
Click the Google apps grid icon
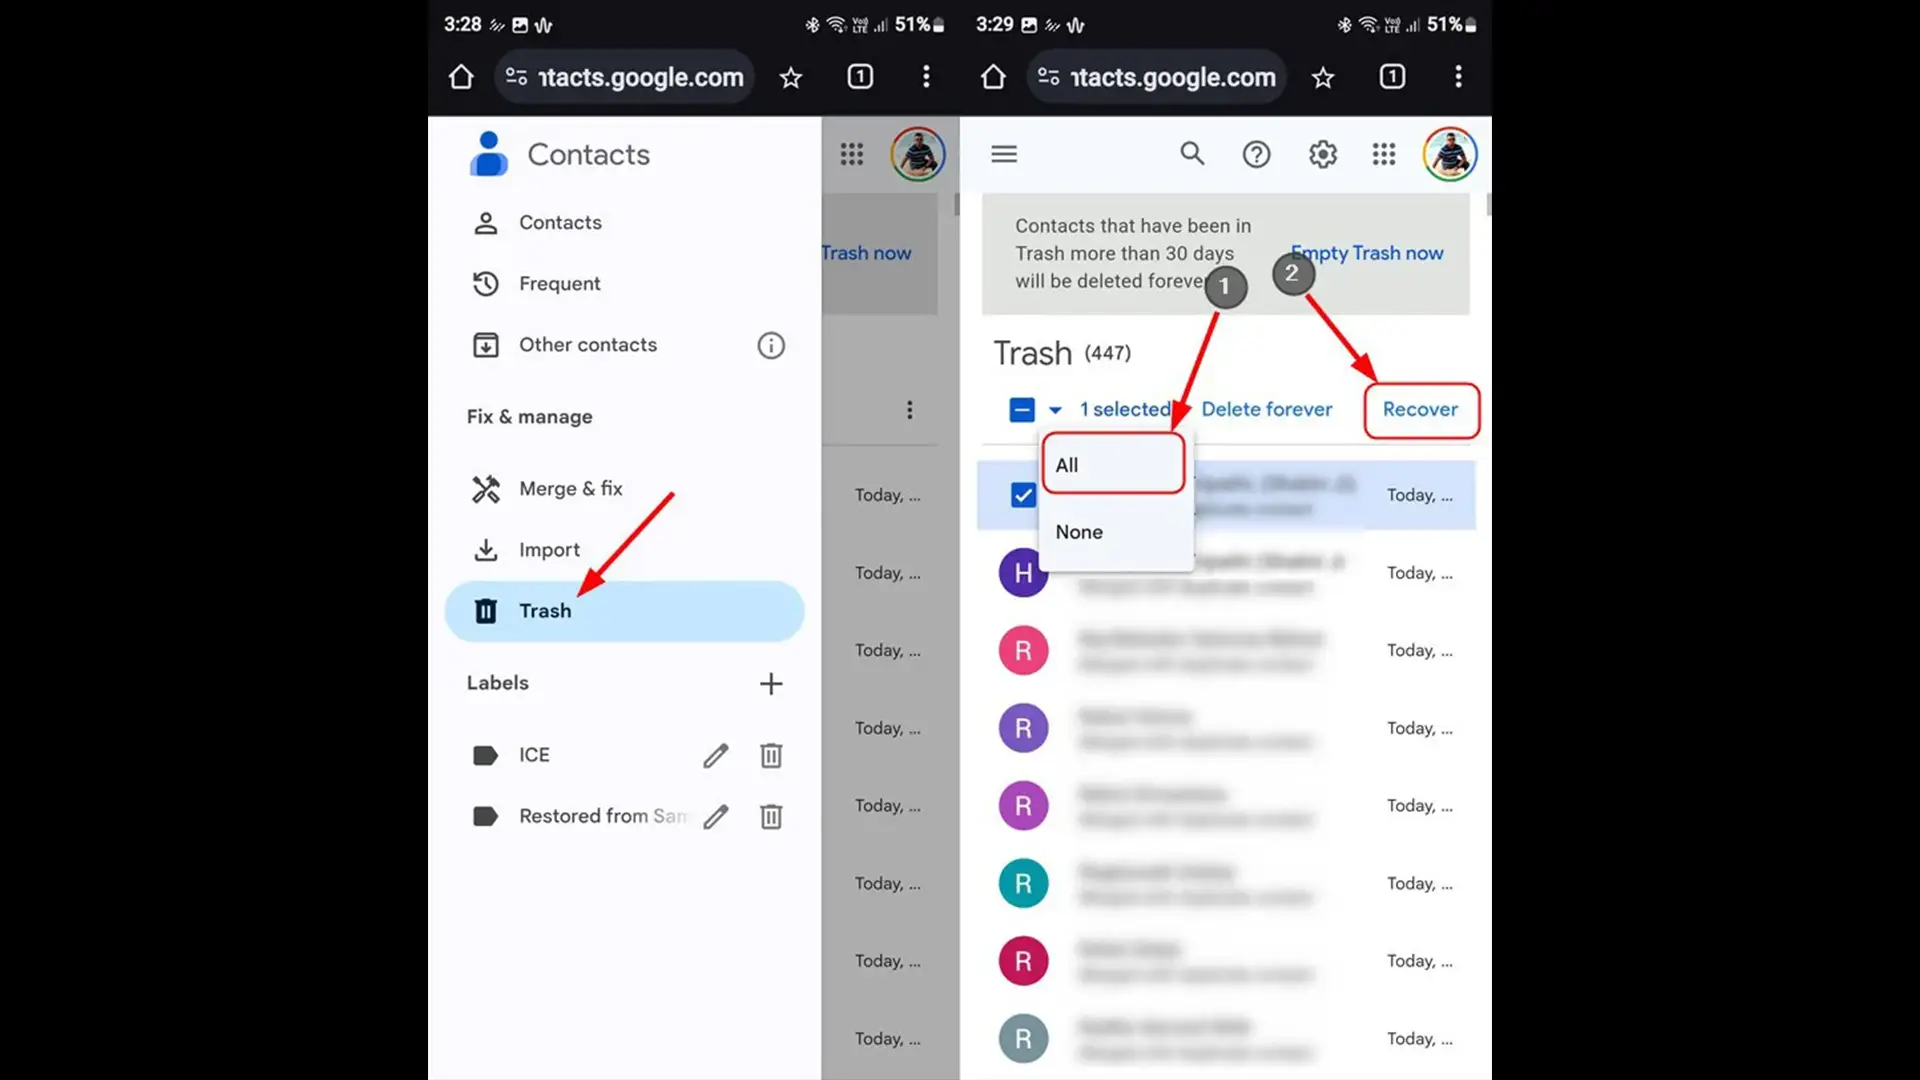(x=1383, y=154)
